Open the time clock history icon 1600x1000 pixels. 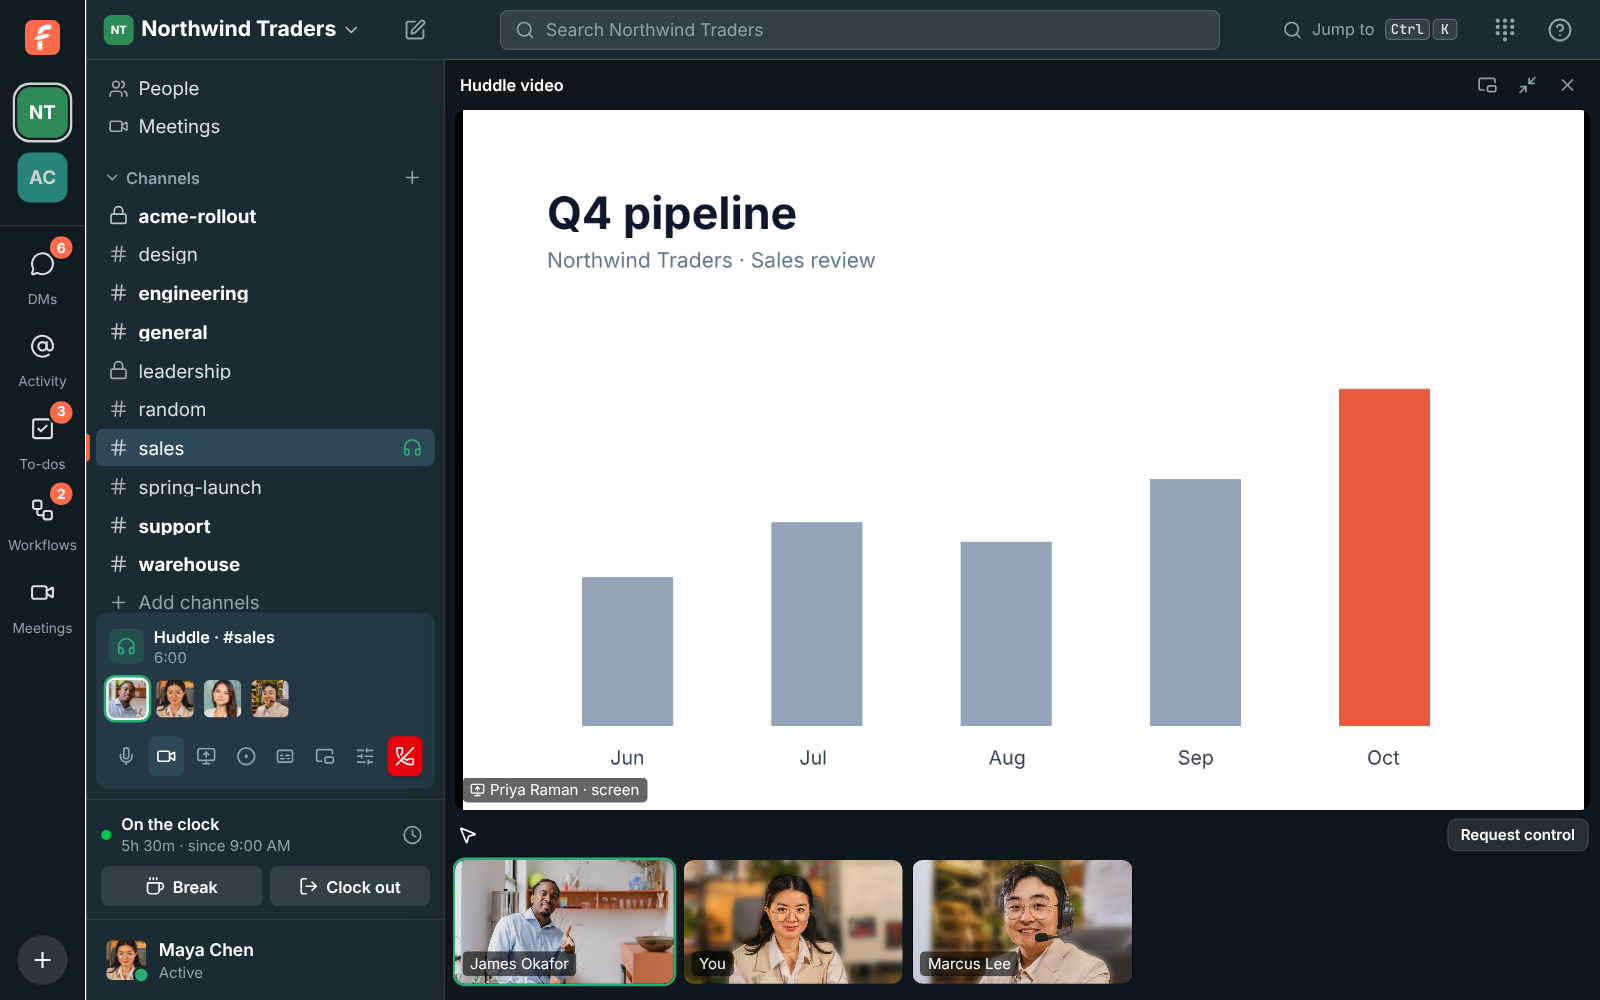[x=412, y=835]
